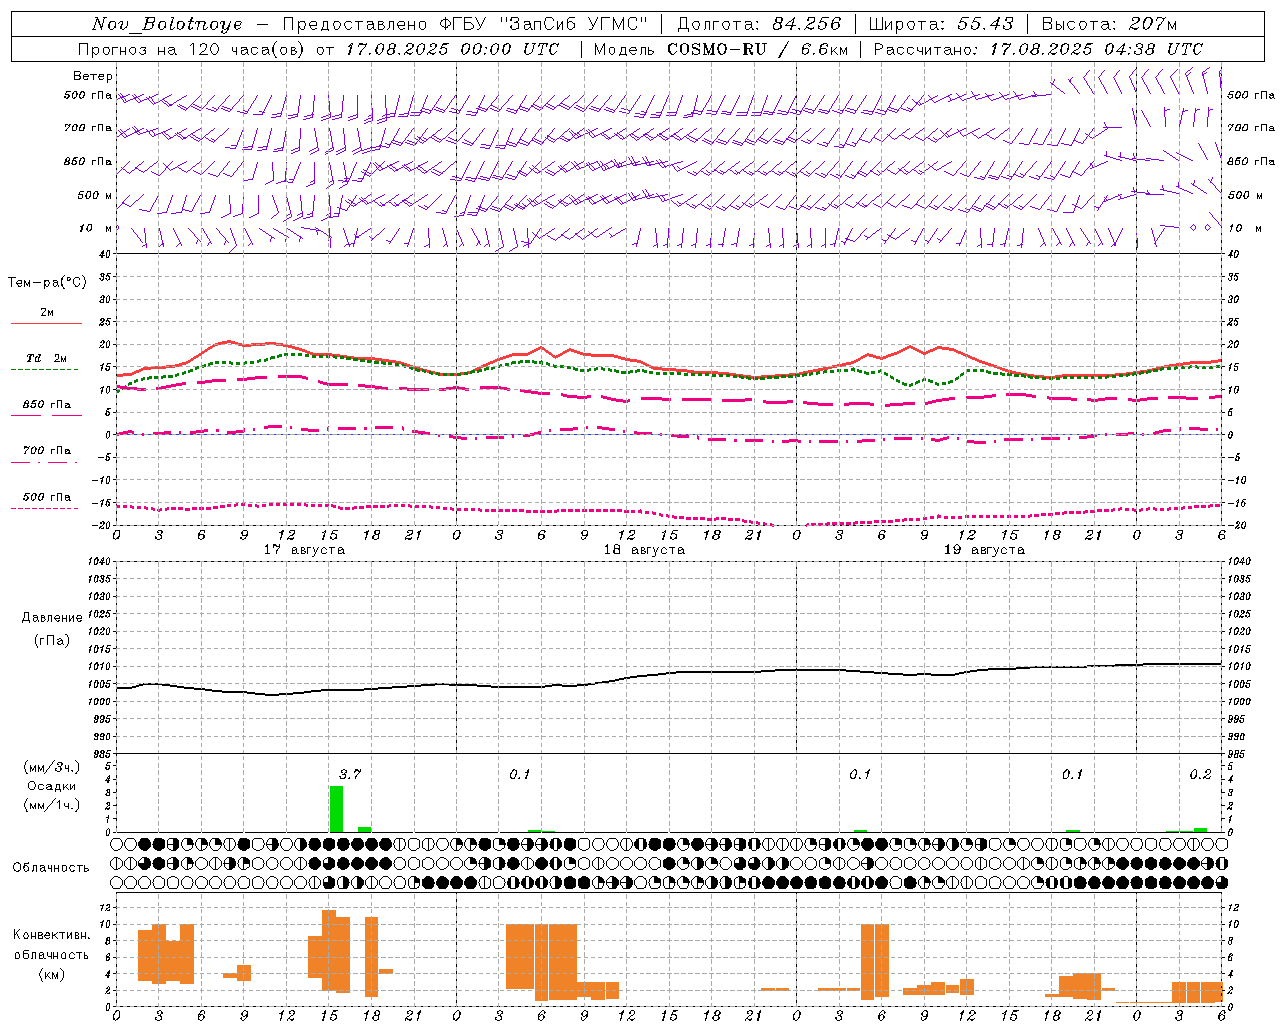Click the Давление pressure panel label
This screenshot has height=1024, width=1280.
[x=52, y=618]
